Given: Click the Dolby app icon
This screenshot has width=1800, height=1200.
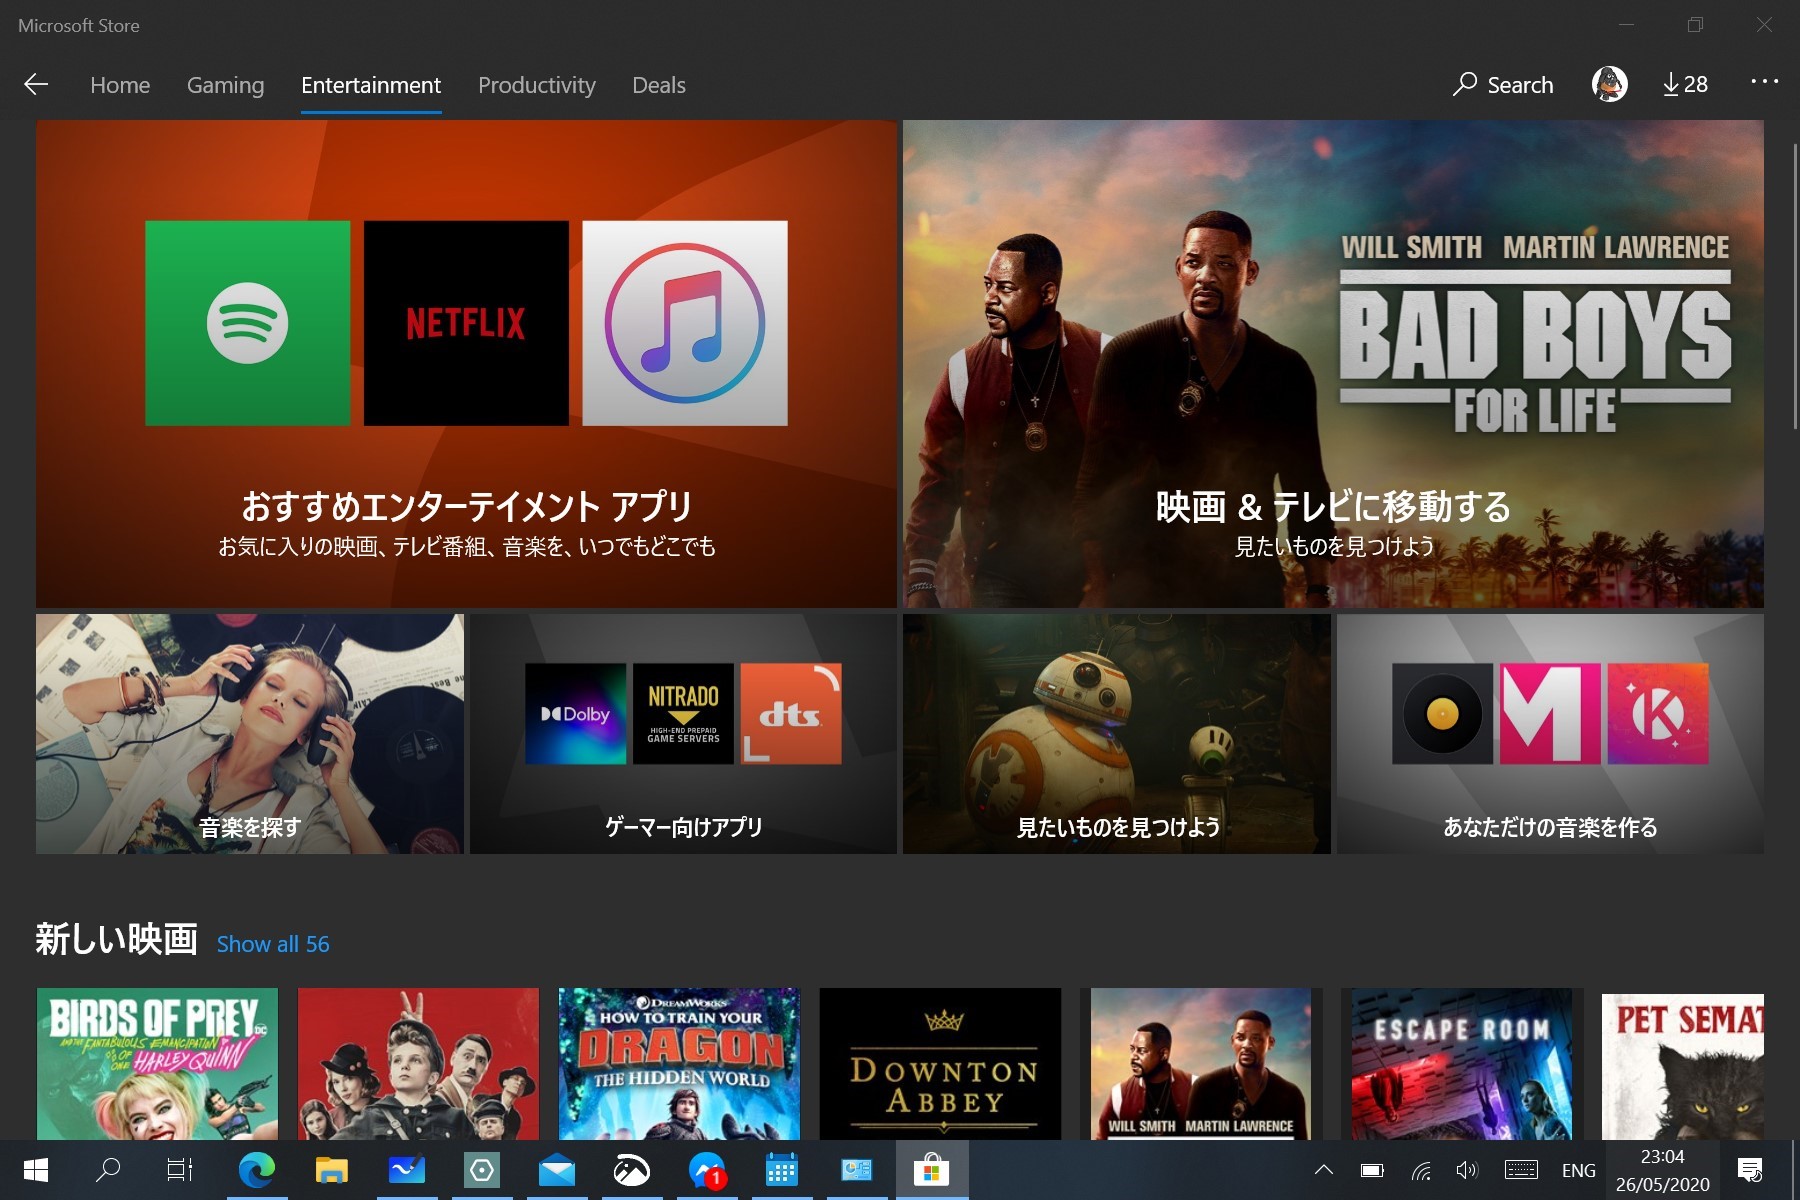Looking at the screenshot, I should (x=576, y=714).
